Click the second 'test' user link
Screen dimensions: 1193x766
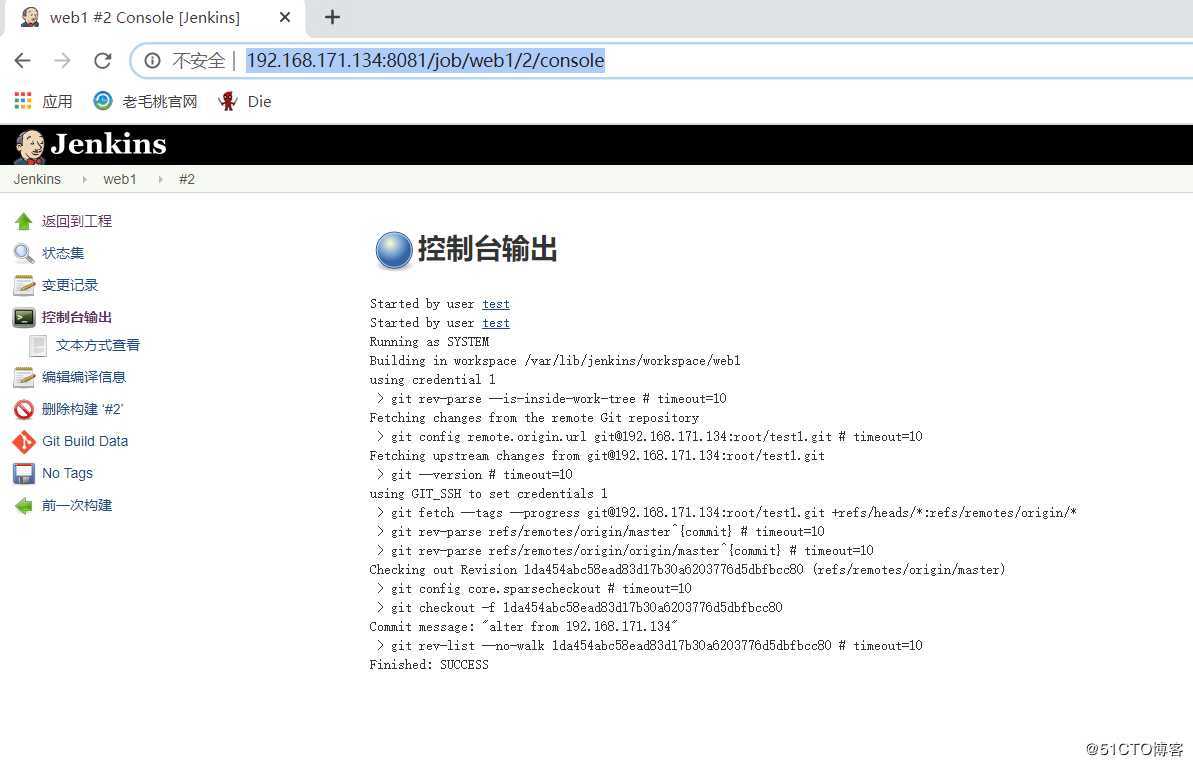(x=496, y=323)
